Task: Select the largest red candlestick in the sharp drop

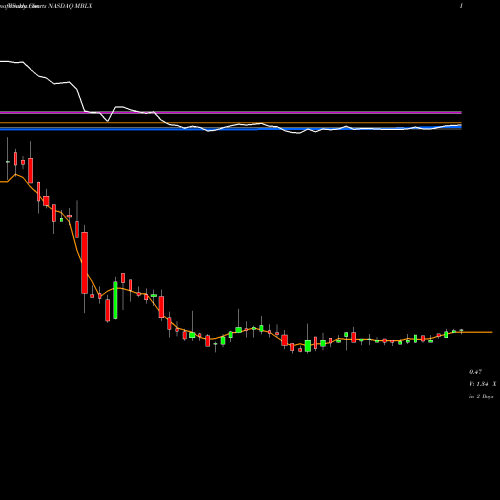Action: point(85,263)
